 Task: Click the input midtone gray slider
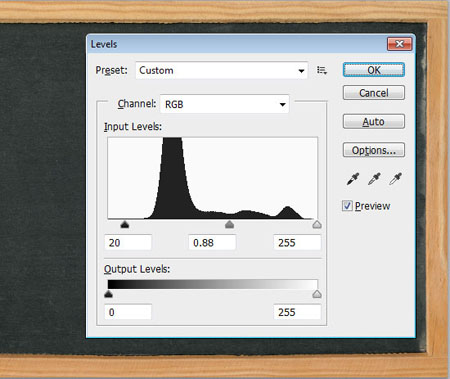point(229,224)
